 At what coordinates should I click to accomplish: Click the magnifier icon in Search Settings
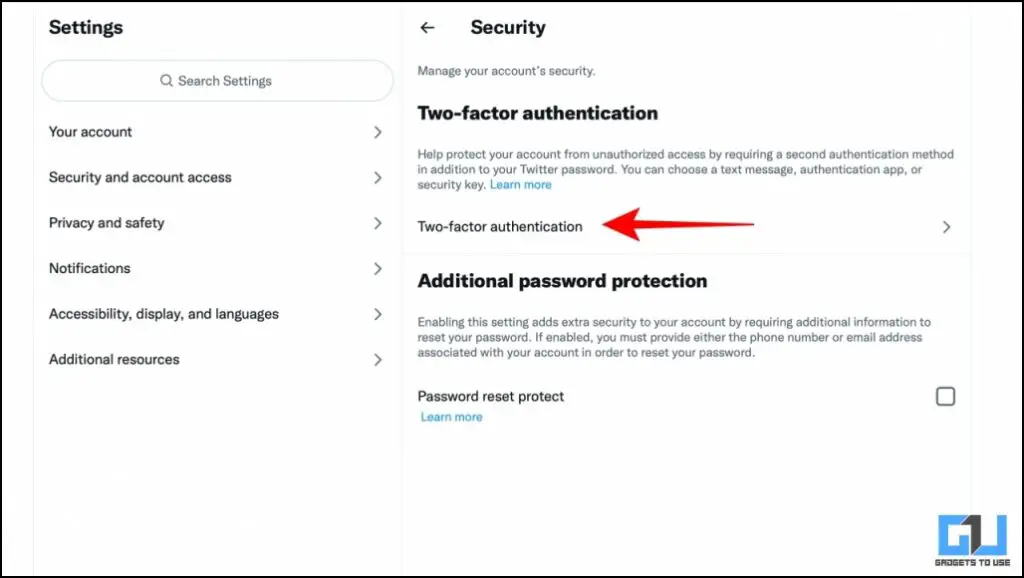click(167, 80)
